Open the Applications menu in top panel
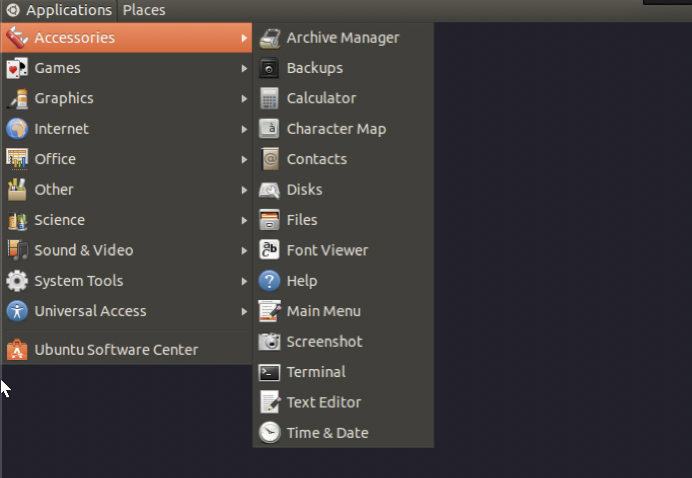692x478 pixels. point(60,10)
